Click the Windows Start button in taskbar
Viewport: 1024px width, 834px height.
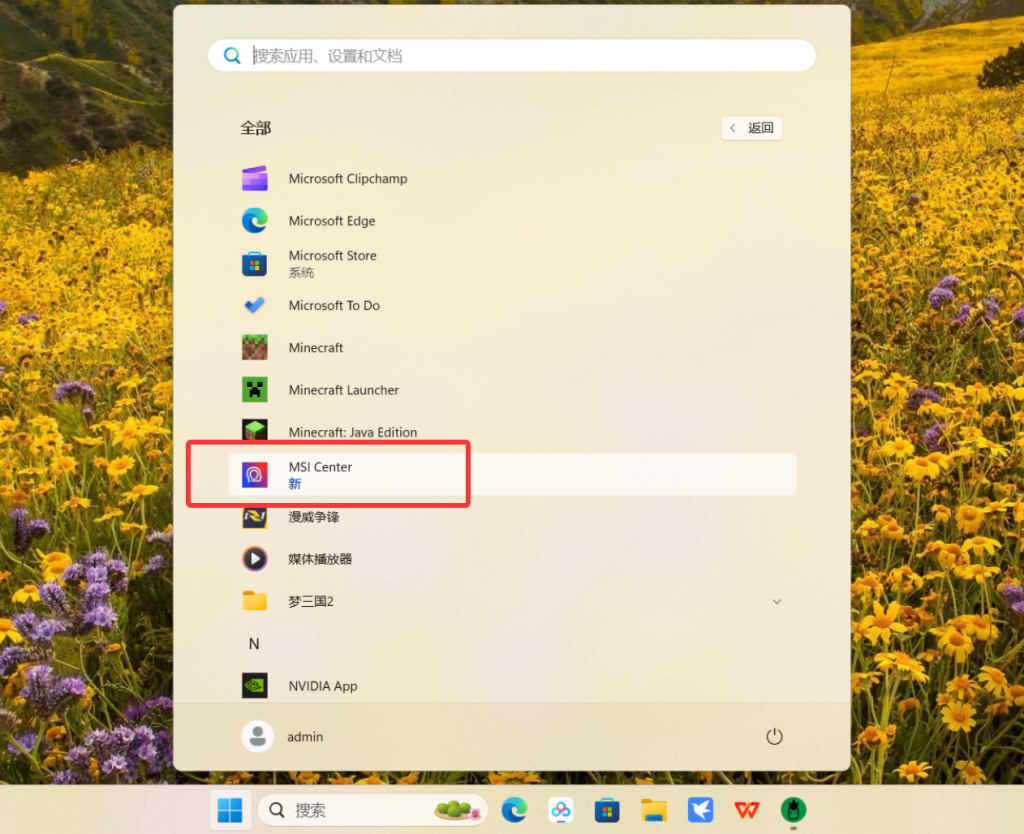point(230,810)
